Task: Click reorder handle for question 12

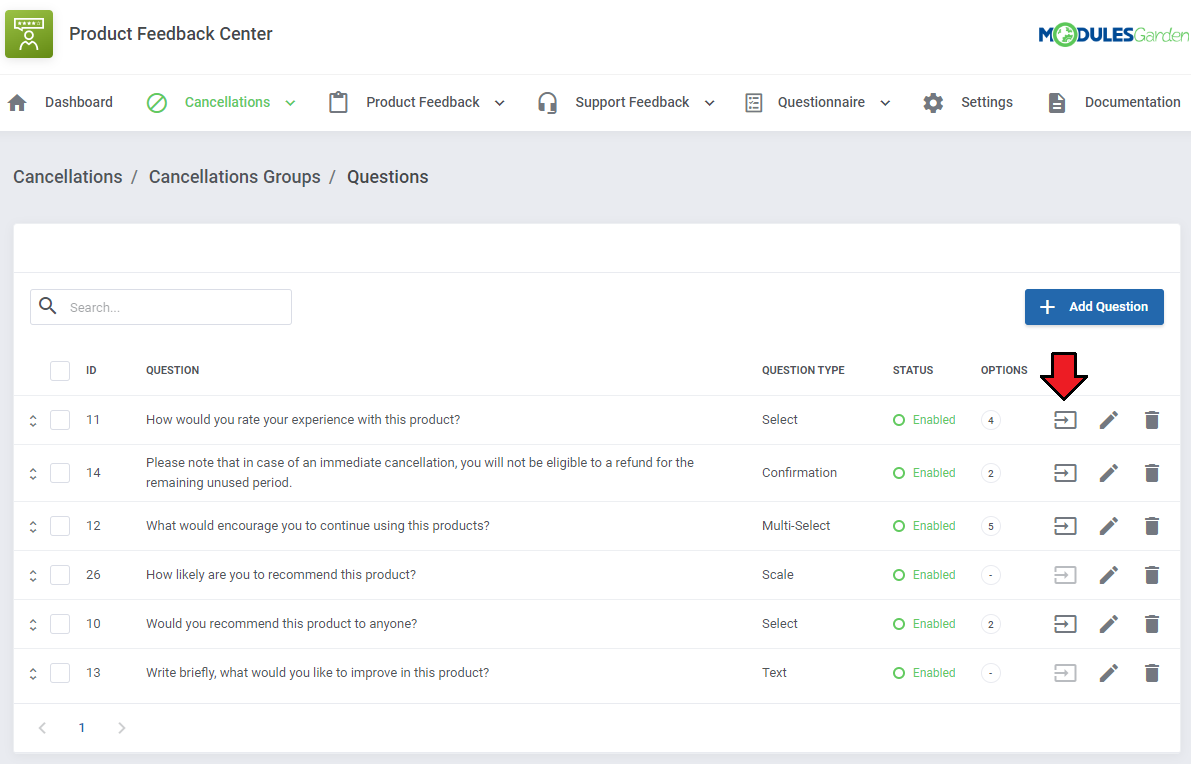Action: coord(33,526)
